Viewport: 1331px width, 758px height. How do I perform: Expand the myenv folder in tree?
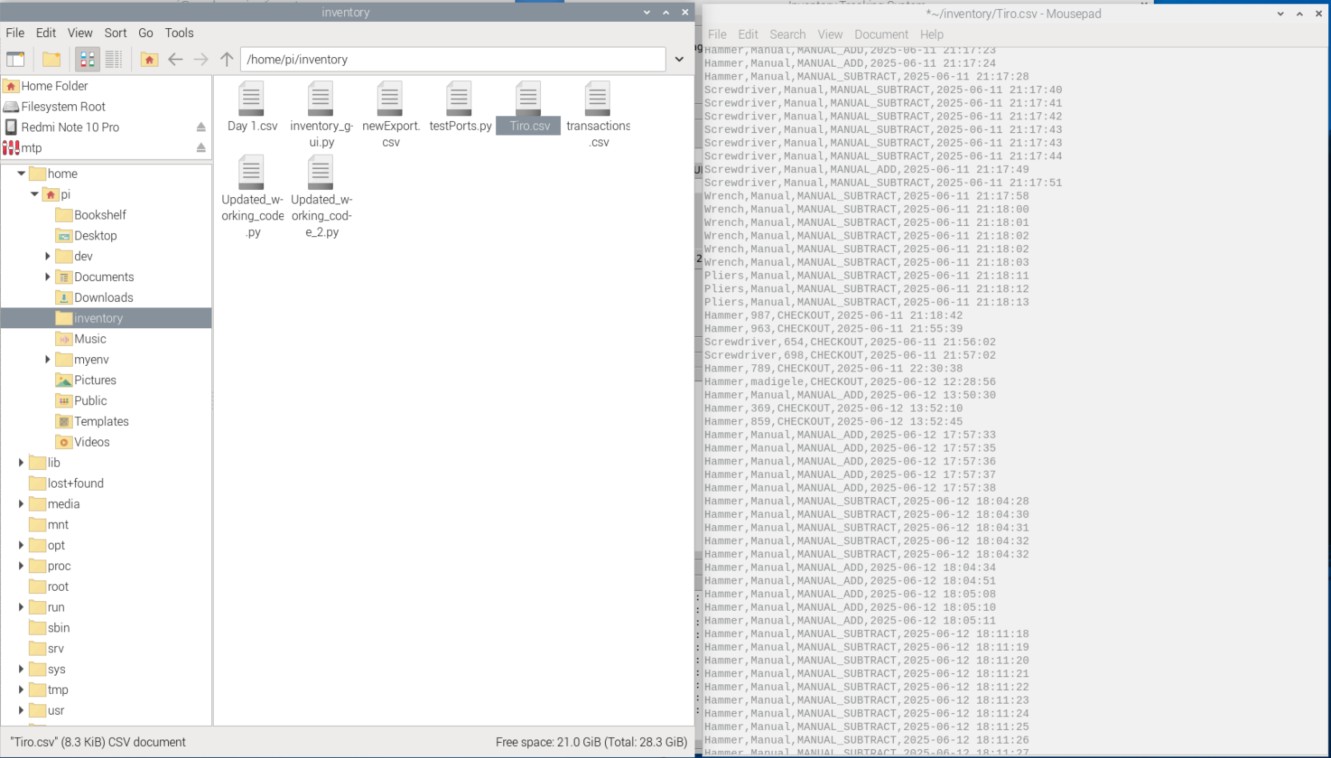tap(47, 359)
